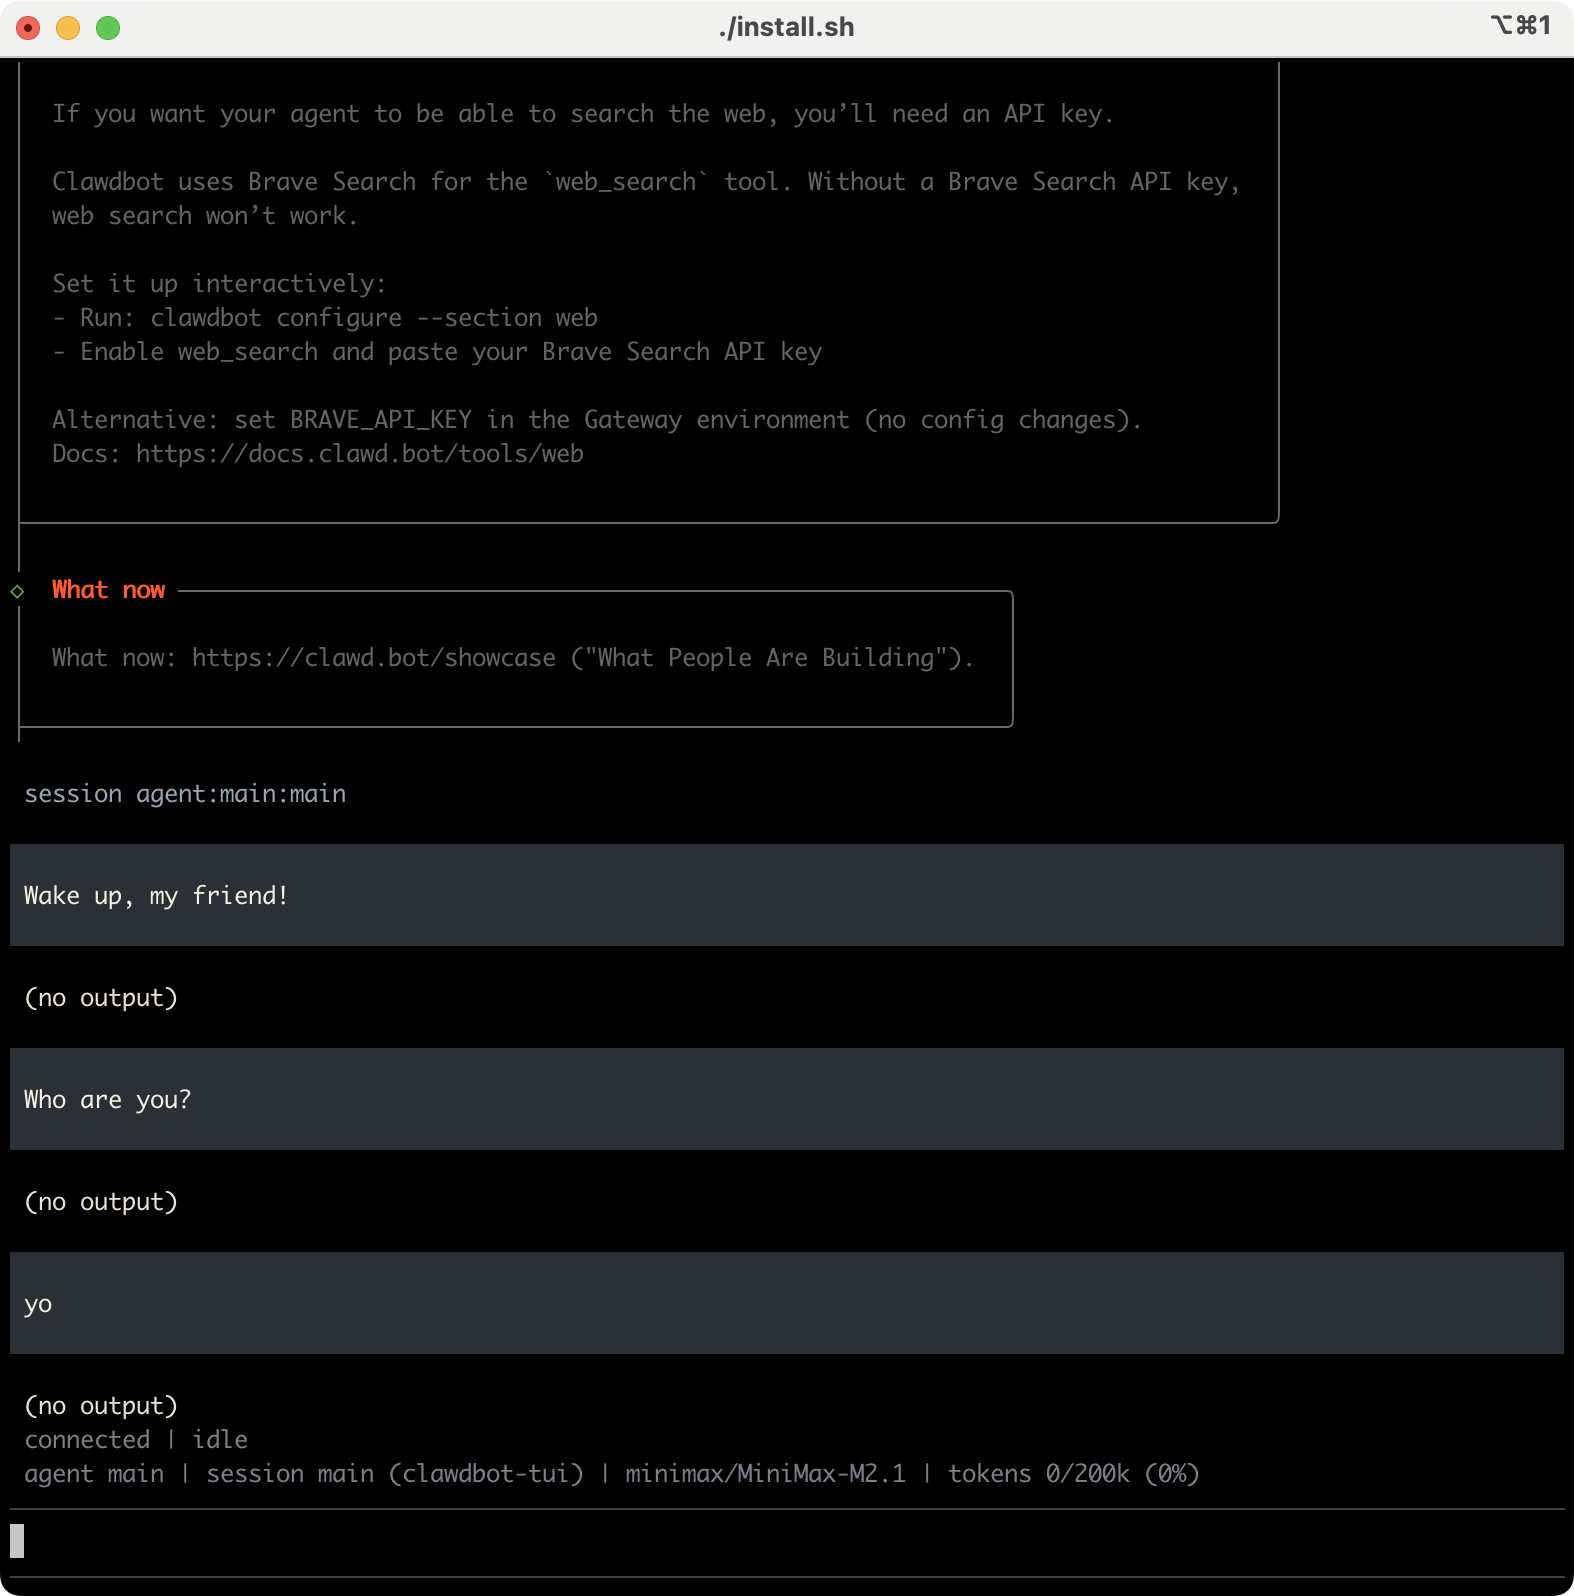Click the "connected" status text

coord(87,1440)
